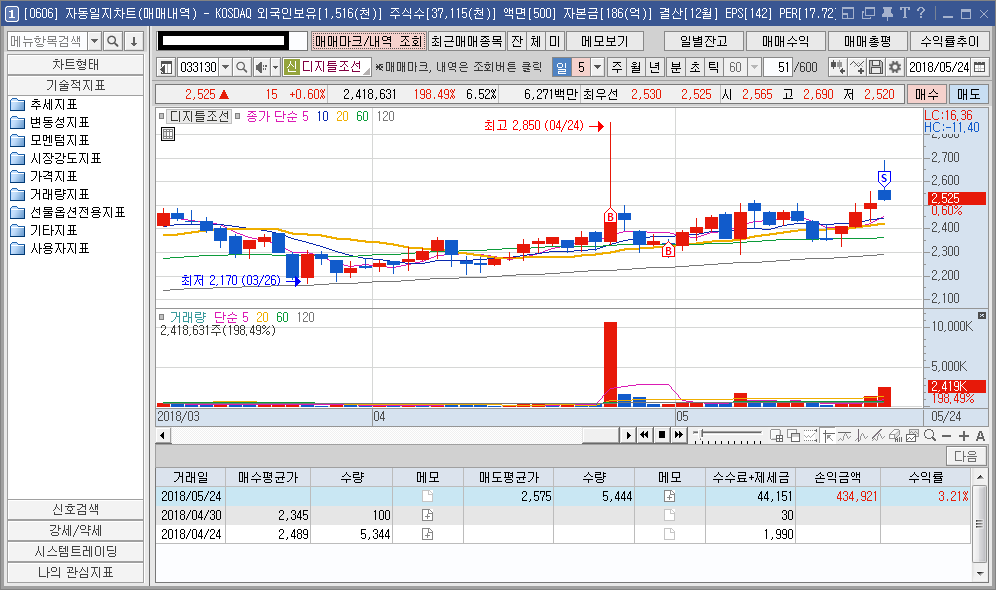Click the A text auto-scale icon

(980, 436)
